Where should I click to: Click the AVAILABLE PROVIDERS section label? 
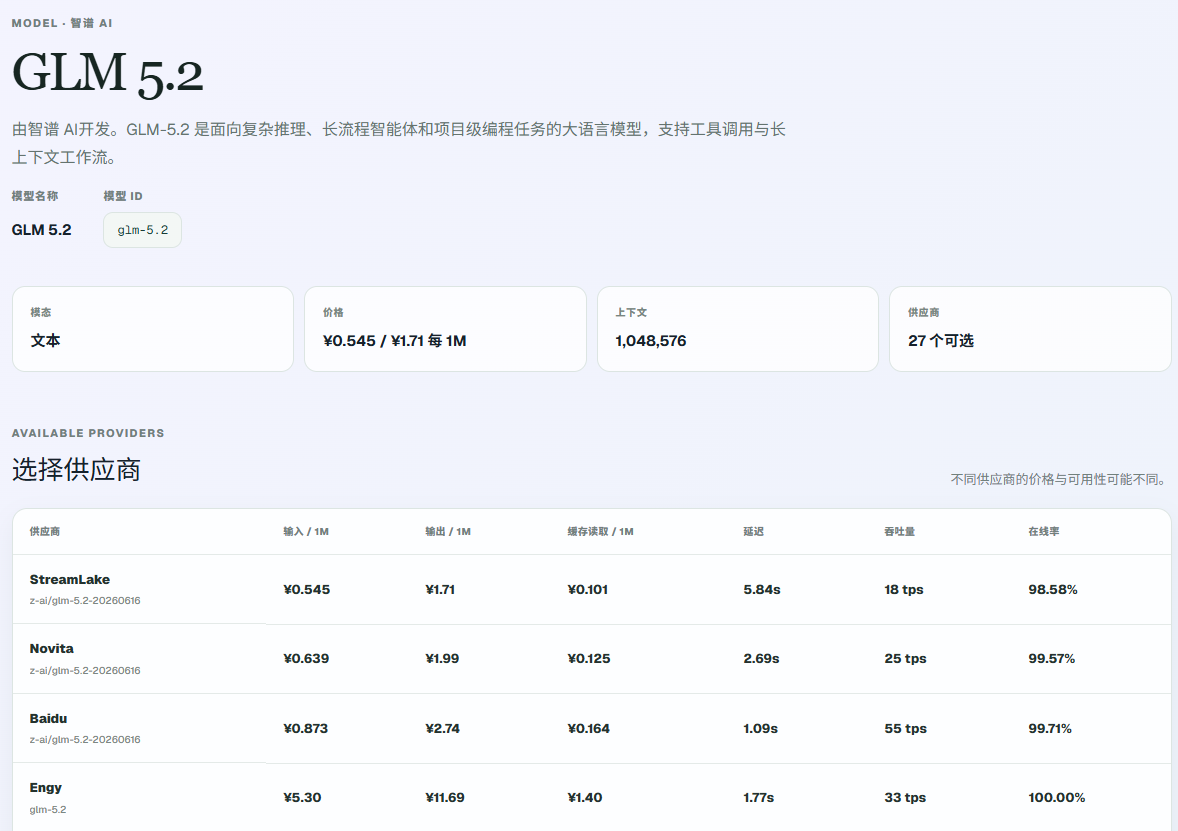tap(88, 434)
